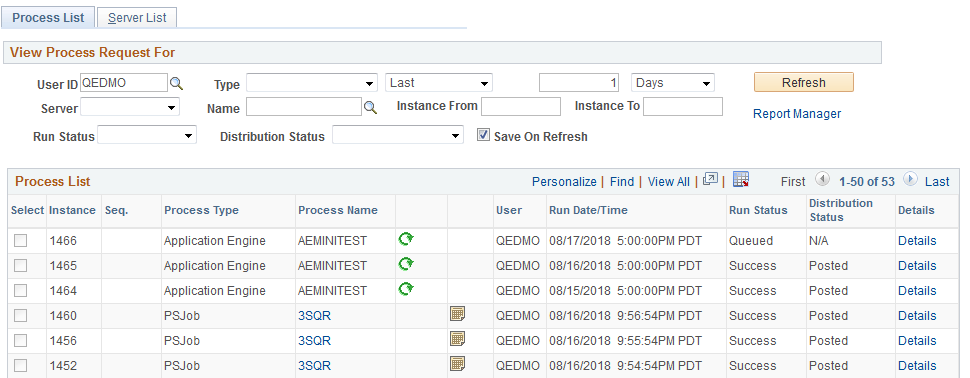Switch to Server List tab

[x=137, y=17]
